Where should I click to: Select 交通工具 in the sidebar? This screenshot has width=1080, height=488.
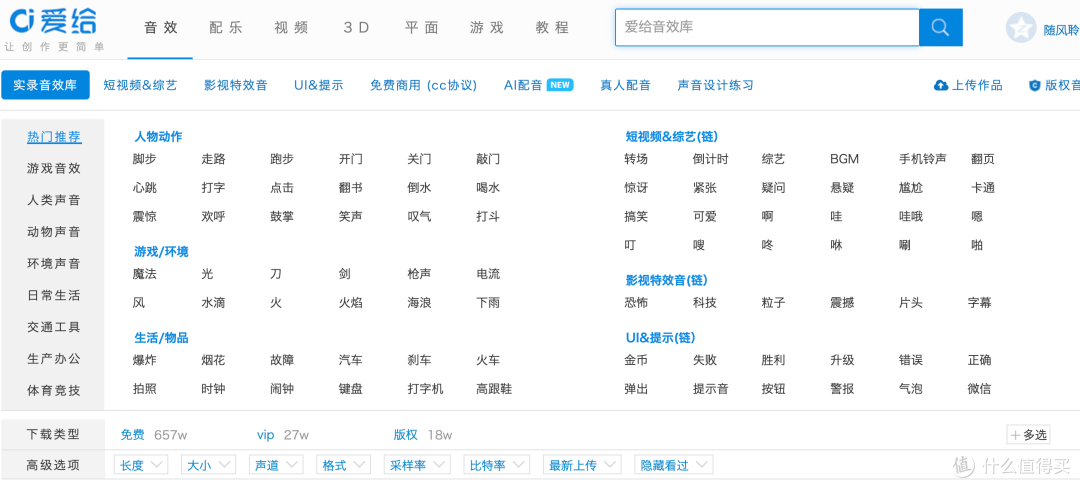54,327
